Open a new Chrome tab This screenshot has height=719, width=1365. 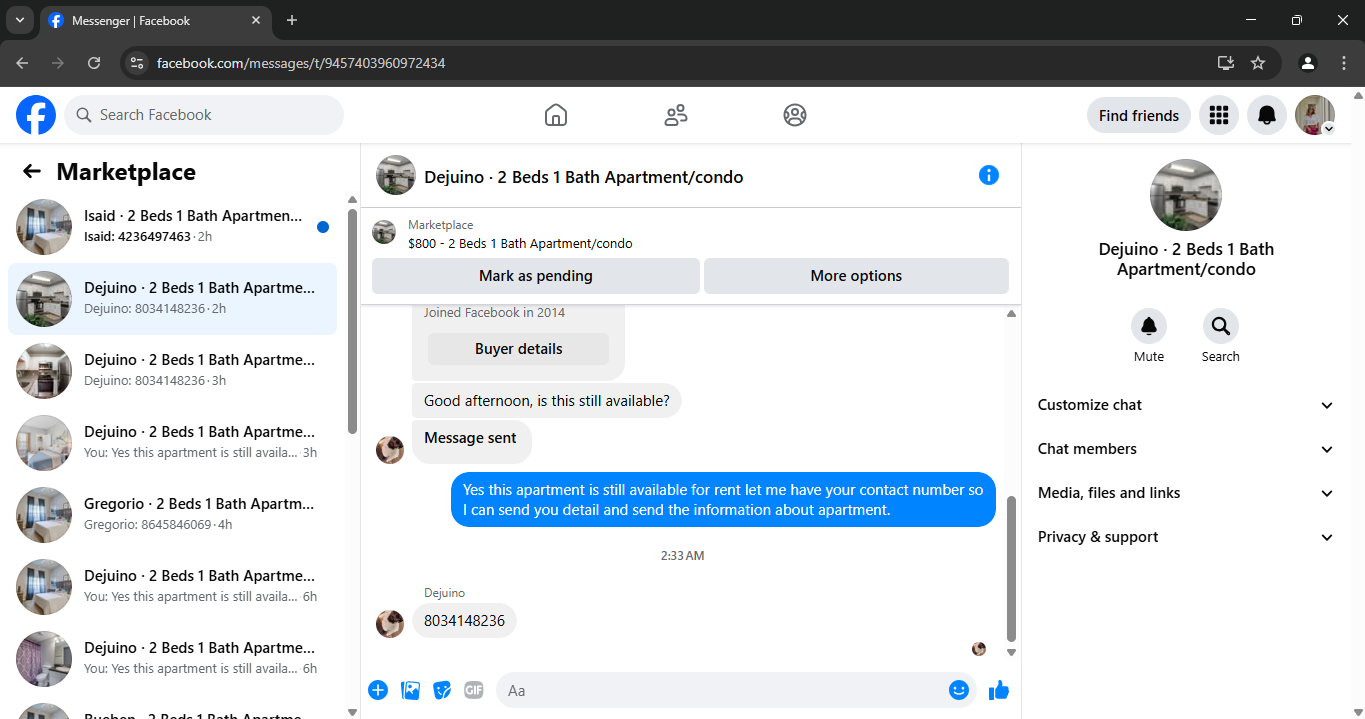(x=292, y=20)
